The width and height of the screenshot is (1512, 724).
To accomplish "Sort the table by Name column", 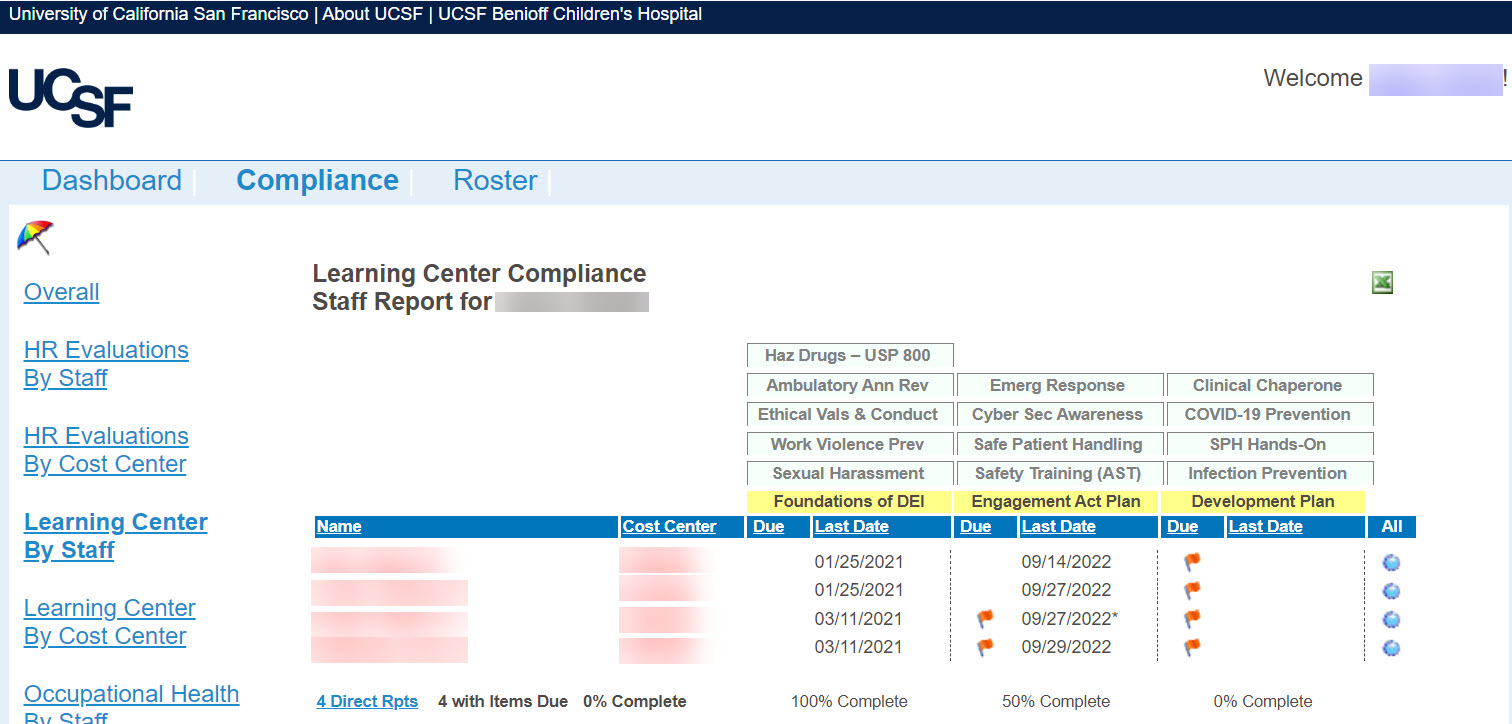I will pyautogui.click(x=339, y=527).
